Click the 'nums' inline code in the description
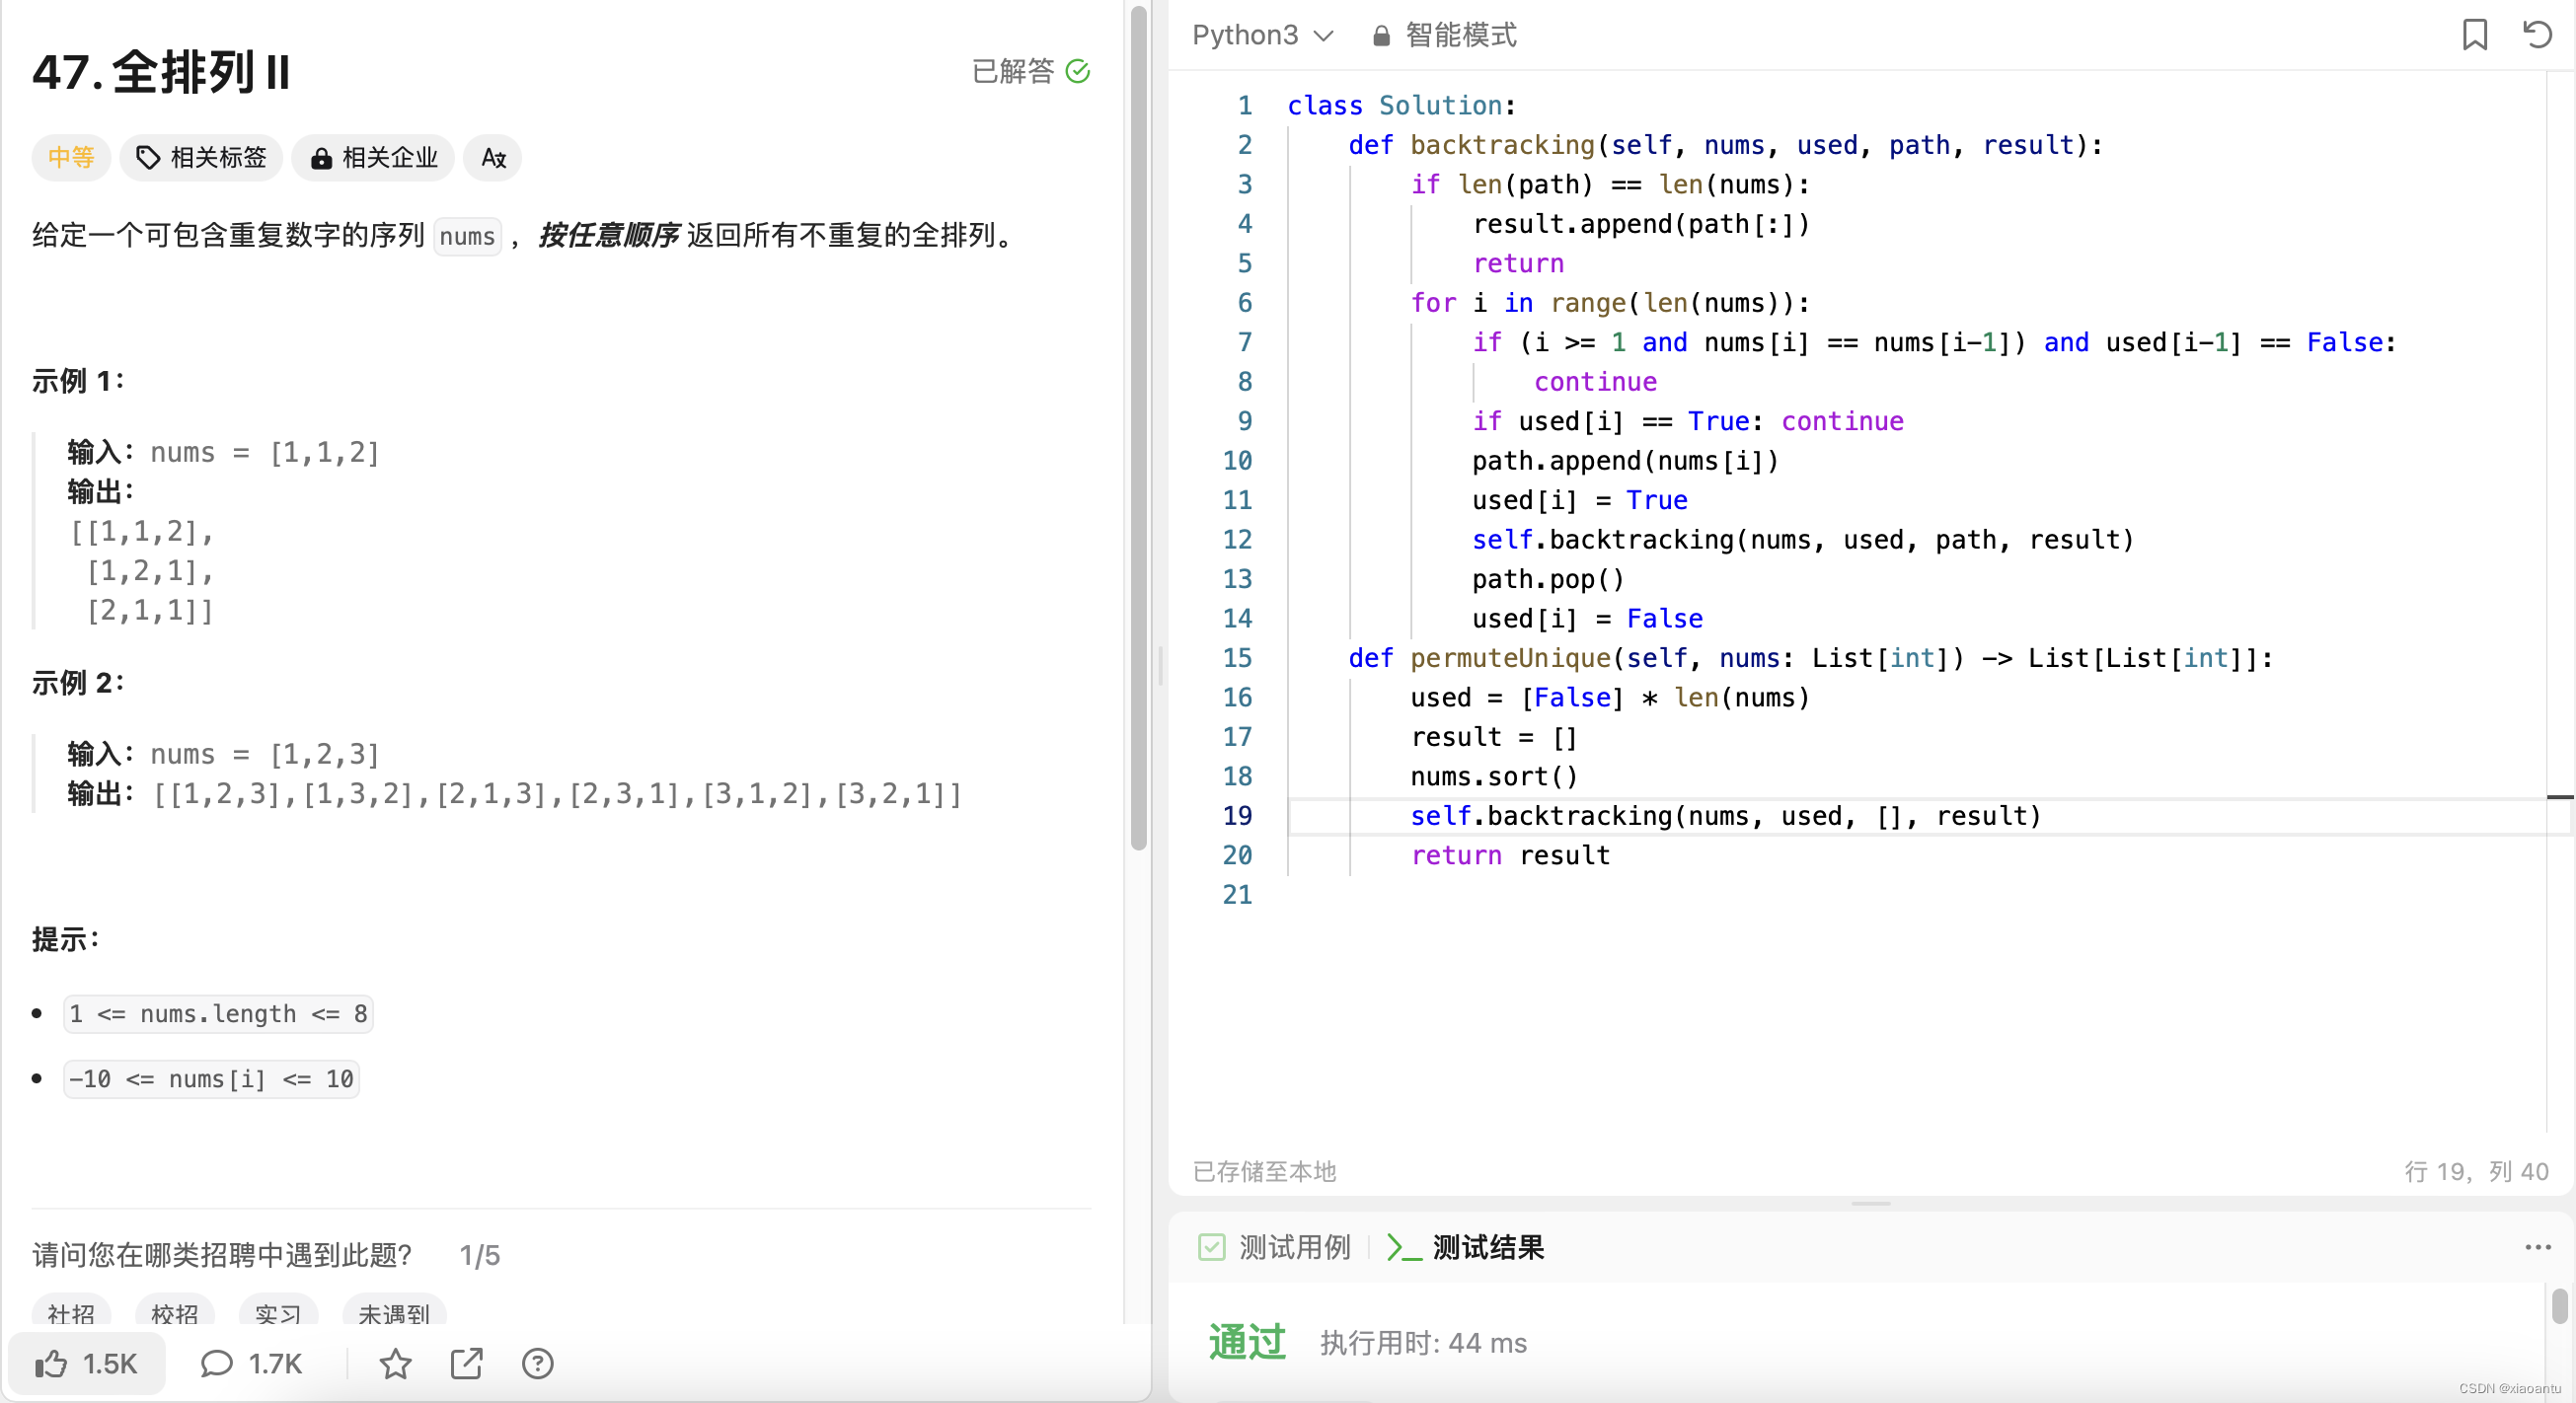Screen dimensions: 2576x1403 click(x=467, y=237)
